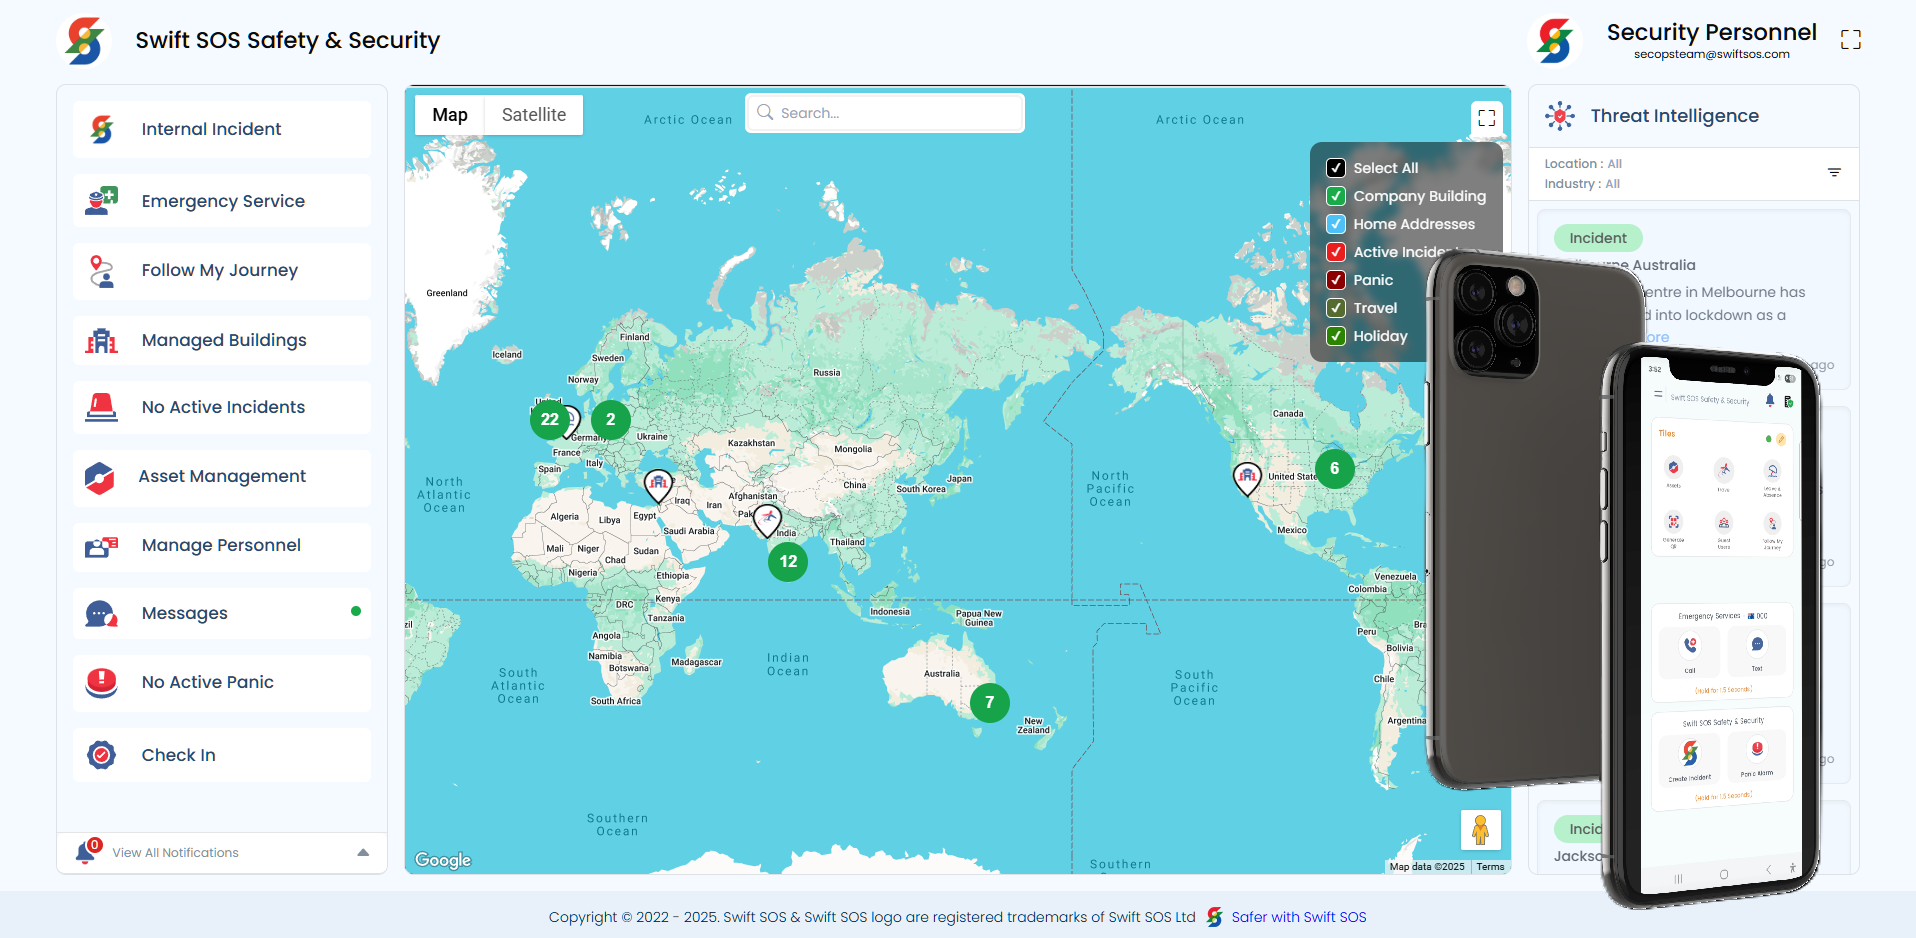Click the building pin near Iraq
Viewport: 1916px width, 938px height.
coord(658,486)
